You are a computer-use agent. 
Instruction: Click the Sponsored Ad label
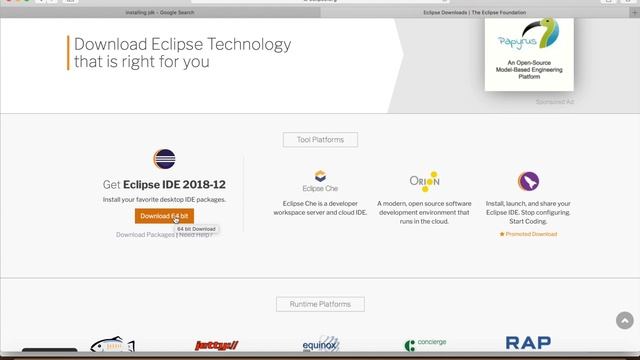click(555, 102)
